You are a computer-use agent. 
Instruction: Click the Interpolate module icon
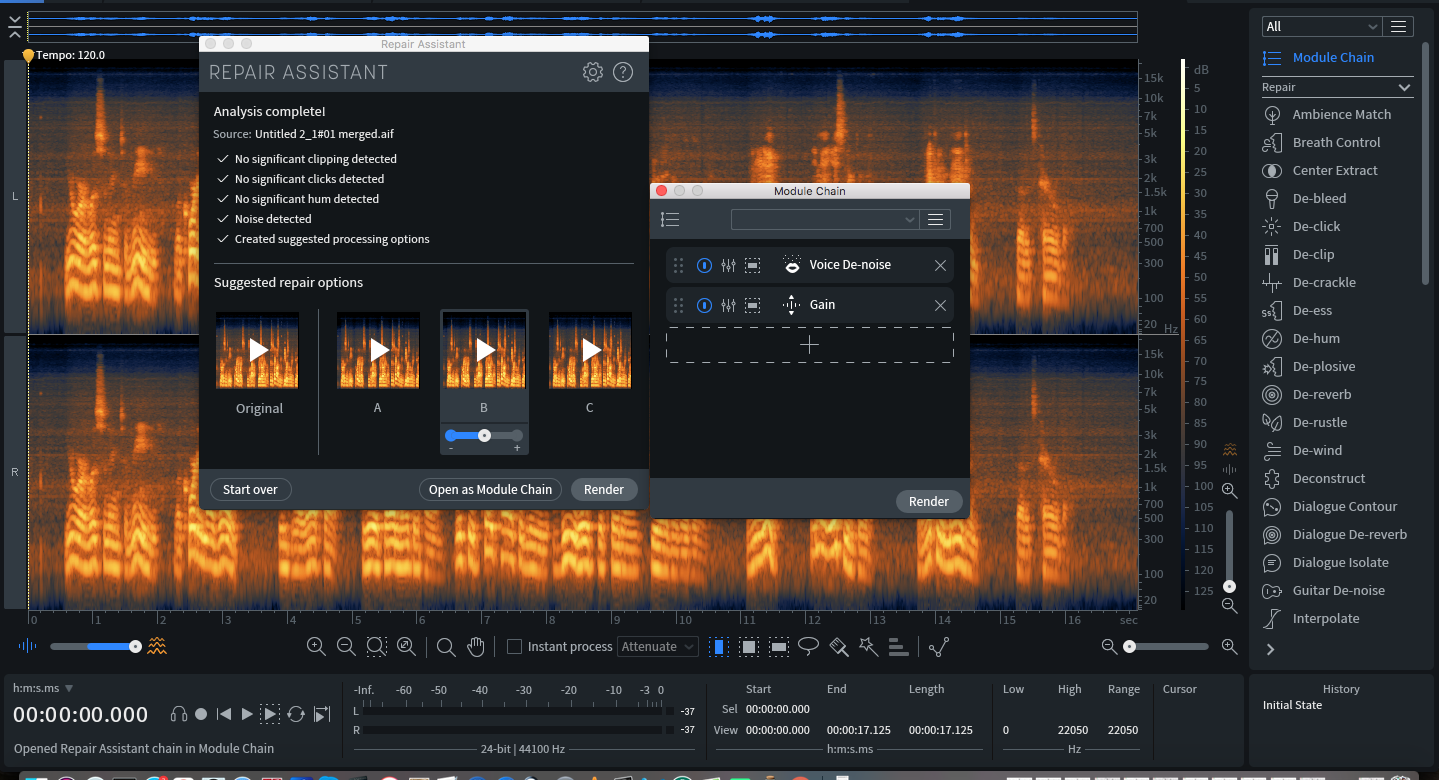pyautogui.click(x=1272, y=619)
